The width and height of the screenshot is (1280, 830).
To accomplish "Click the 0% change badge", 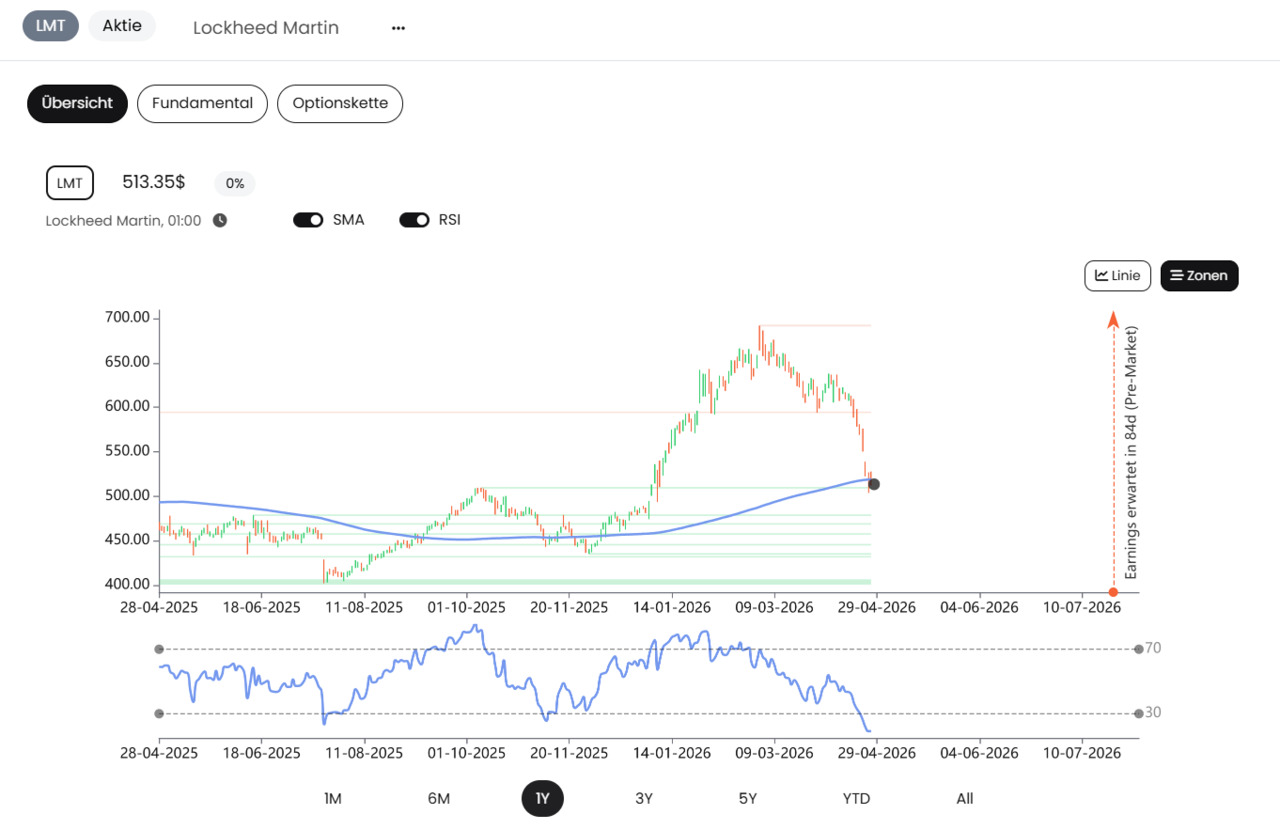I will [235, 184].
